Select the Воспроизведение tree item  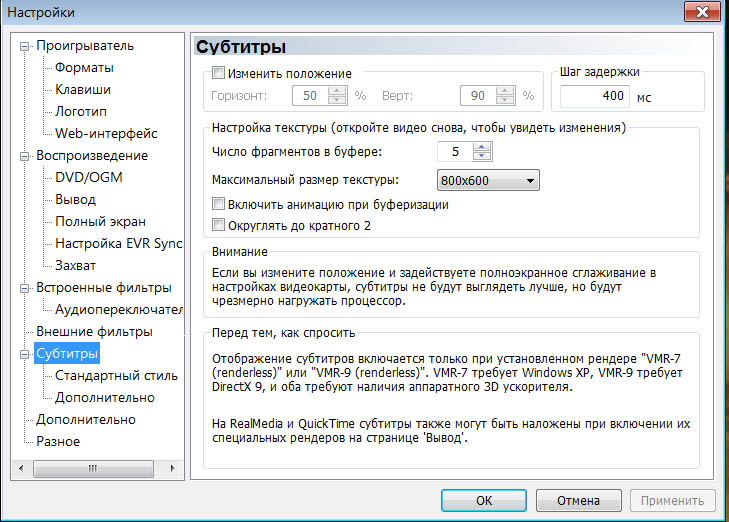(92, 155)
